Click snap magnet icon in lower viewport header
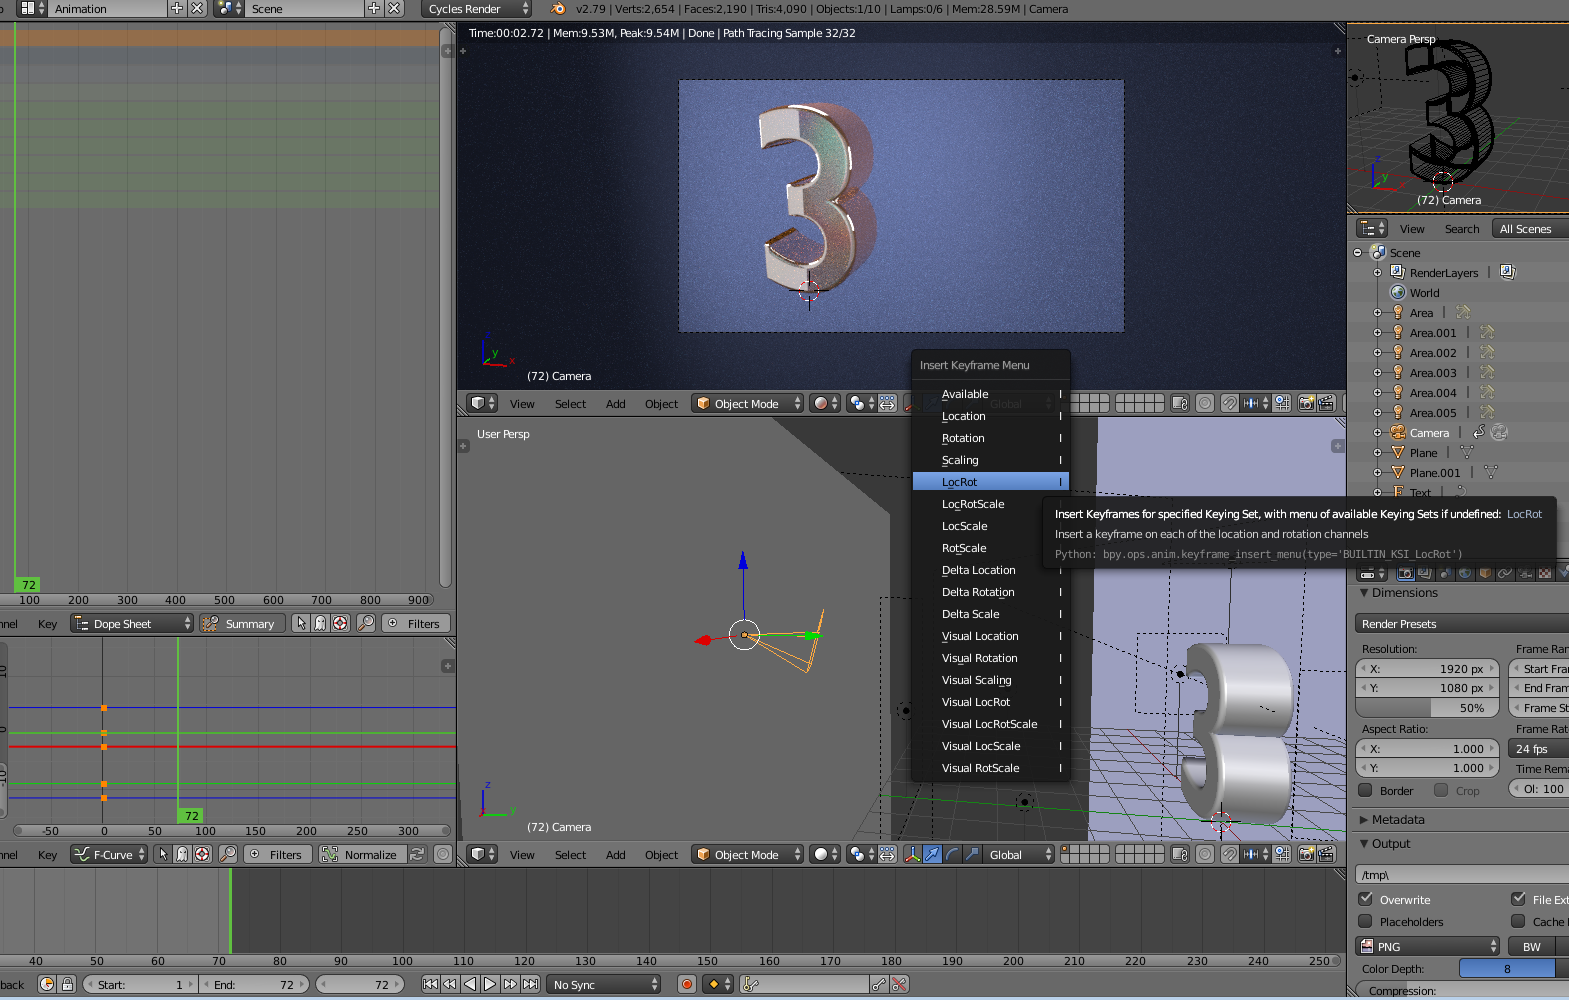The width and height of the screenshot is (1569, 1000). coord(1229,854)
